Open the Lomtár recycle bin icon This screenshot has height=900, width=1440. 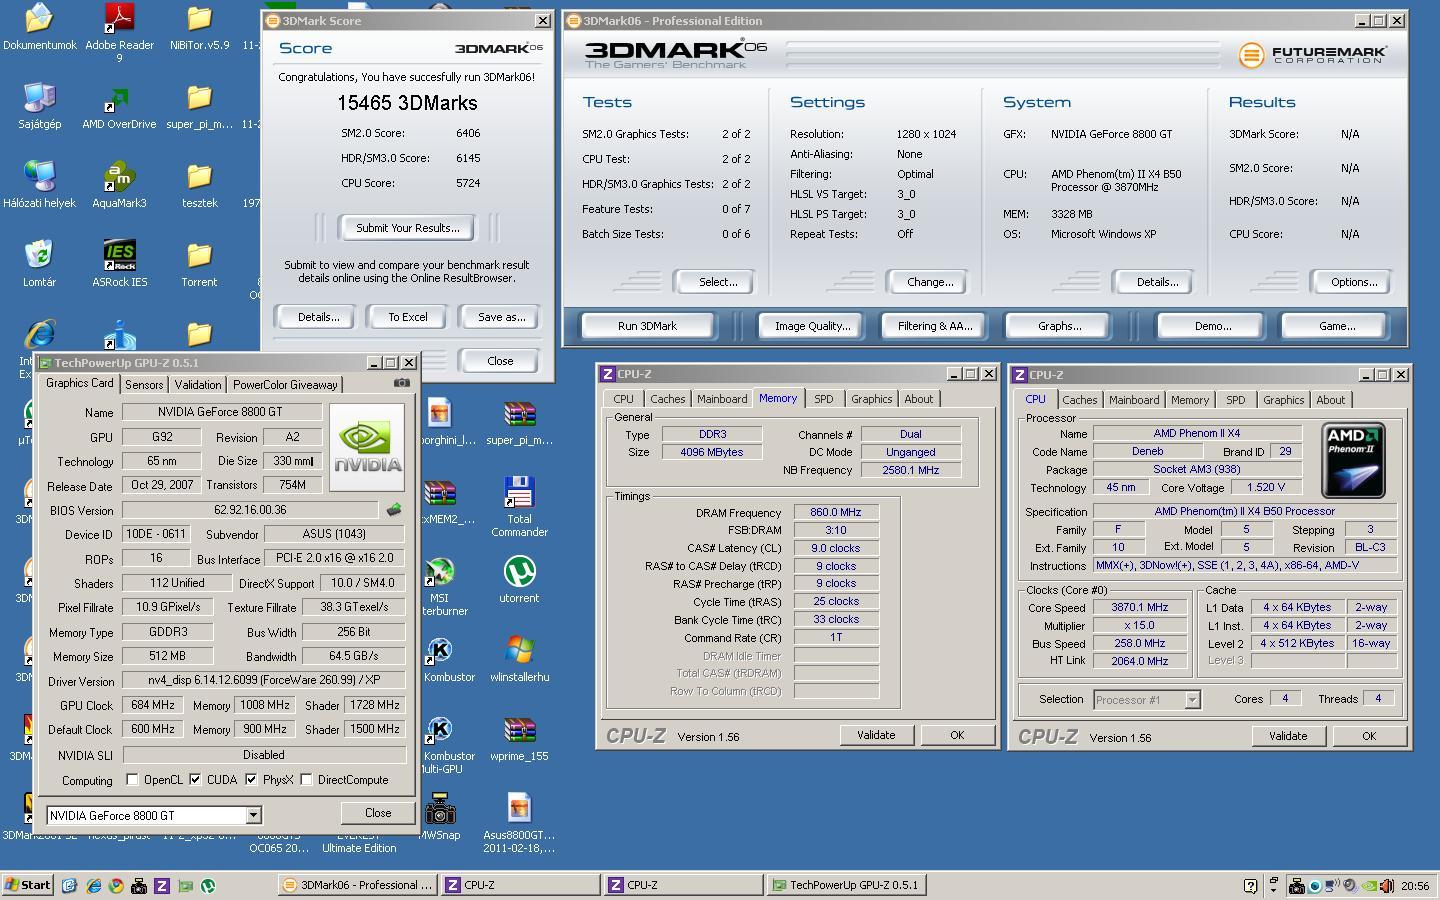(39, 264)
